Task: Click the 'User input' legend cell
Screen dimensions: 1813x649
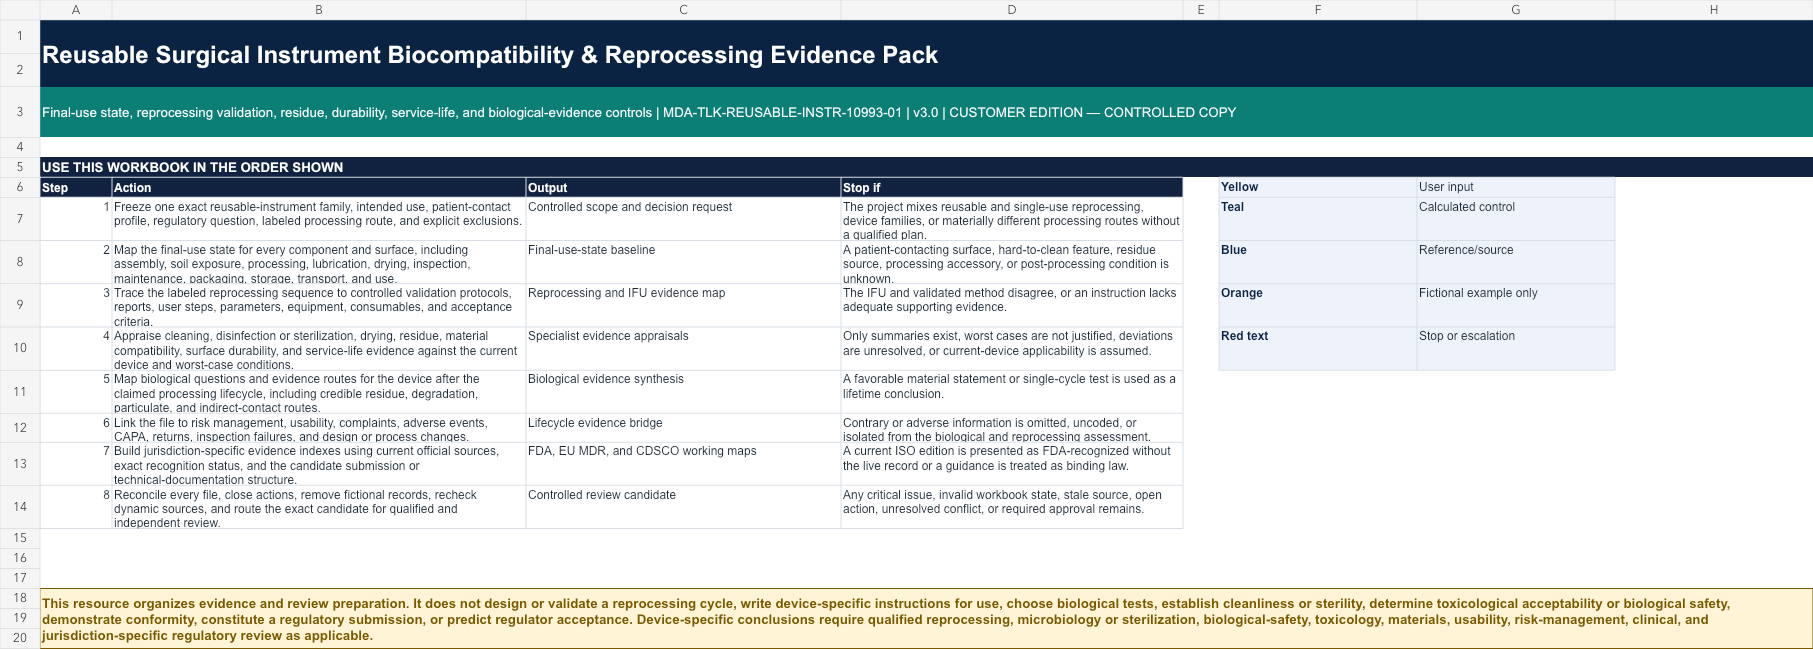Action: (1516, 187)
